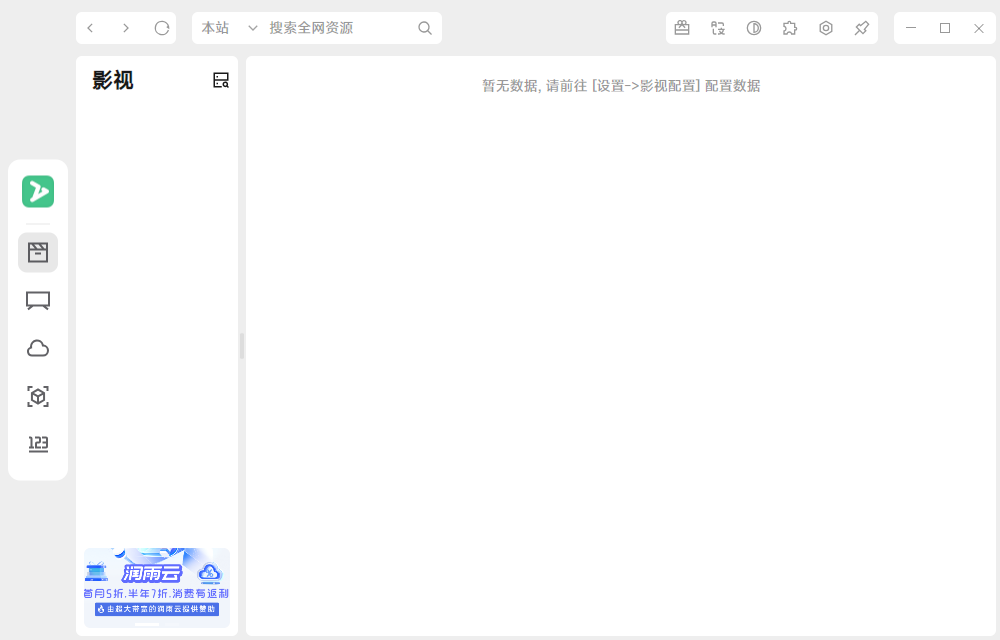Open the settings gear icon

826,28
